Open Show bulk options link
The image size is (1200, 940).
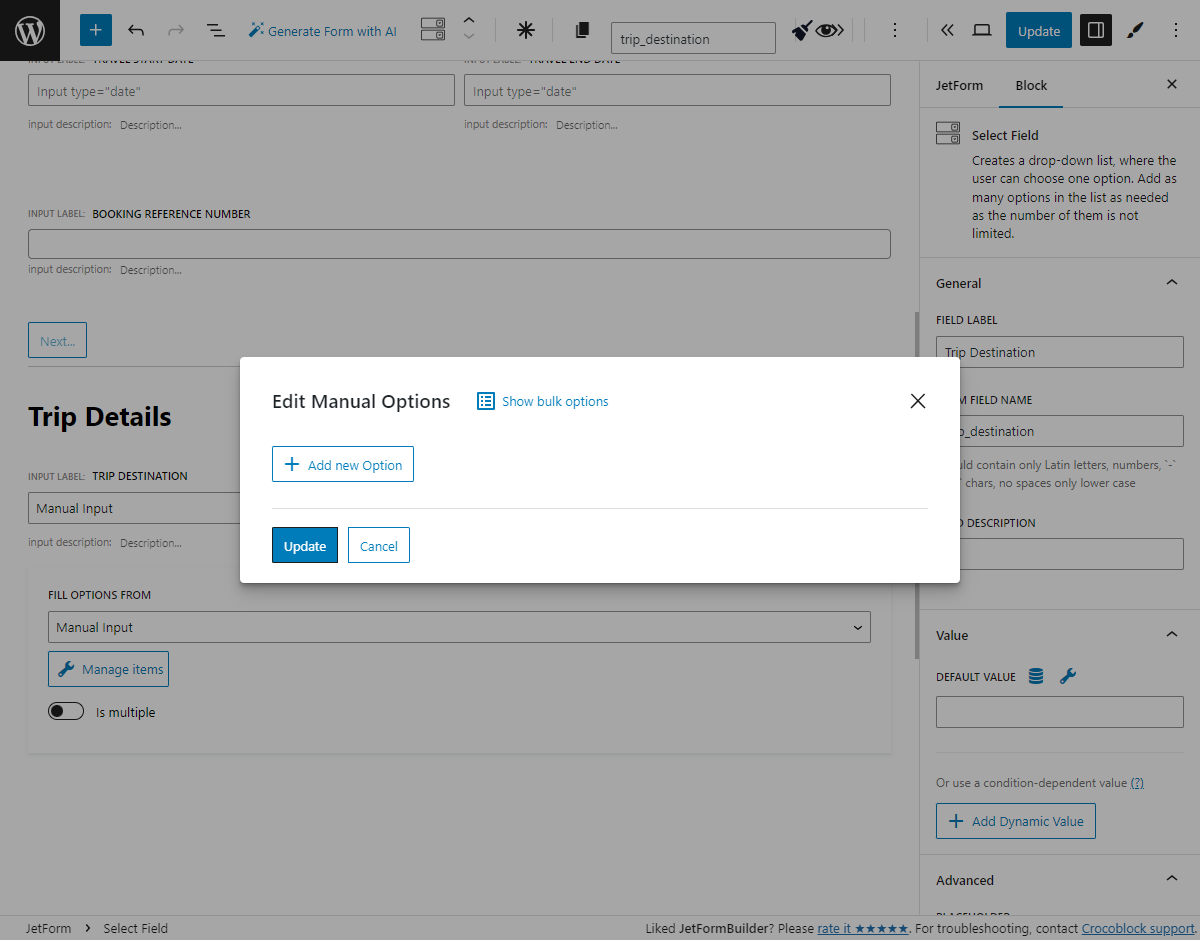click(x=554, y=401)
